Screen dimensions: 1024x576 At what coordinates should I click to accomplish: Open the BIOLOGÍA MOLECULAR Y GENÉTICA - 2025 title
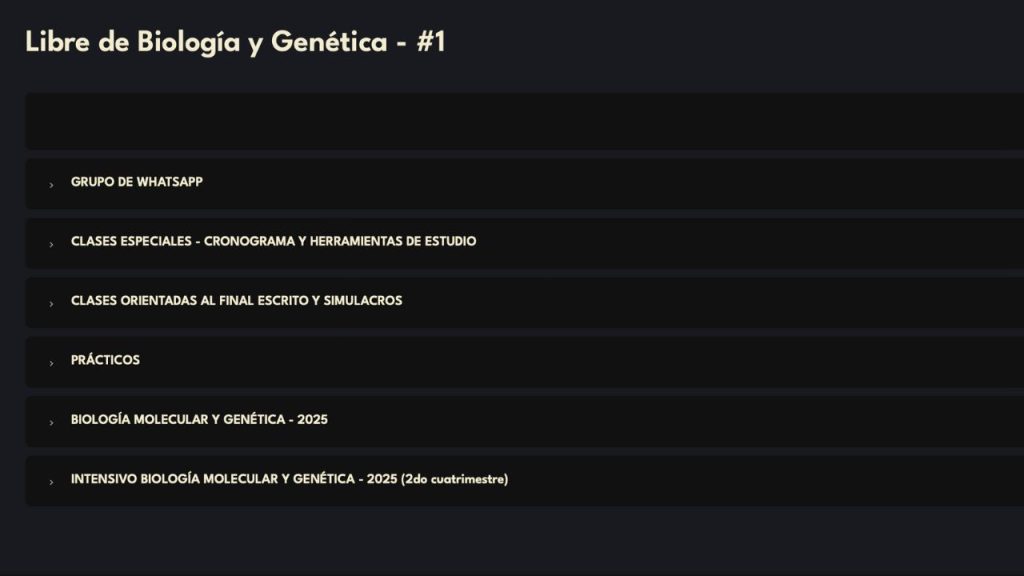(199, 419)
